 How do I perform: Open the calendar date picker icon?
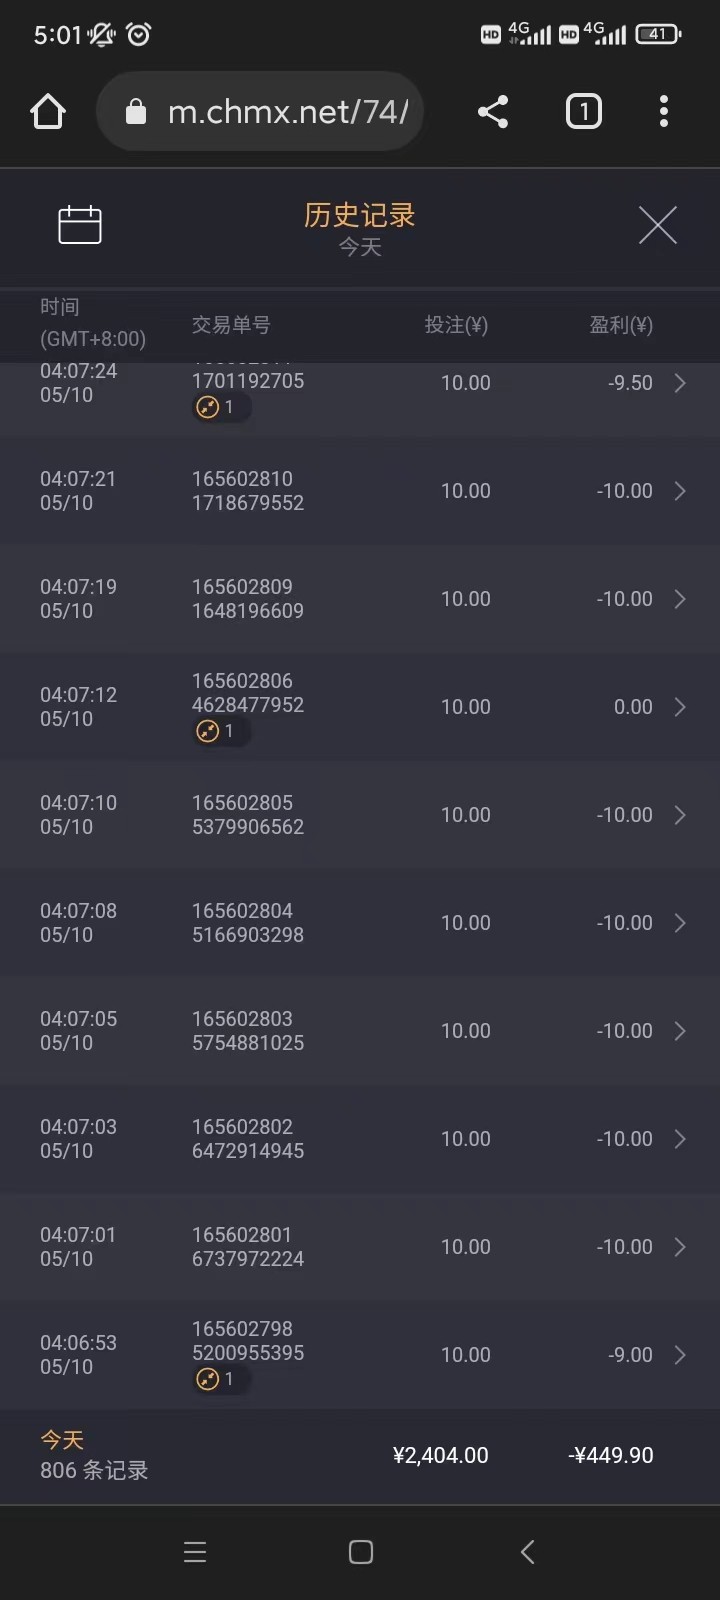(x=80, y=225)
